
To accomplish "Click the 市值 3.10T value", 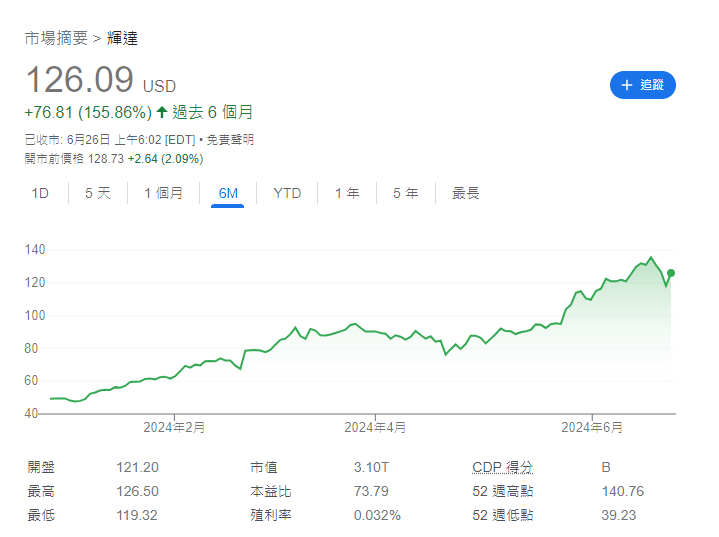I will (369, 467).
